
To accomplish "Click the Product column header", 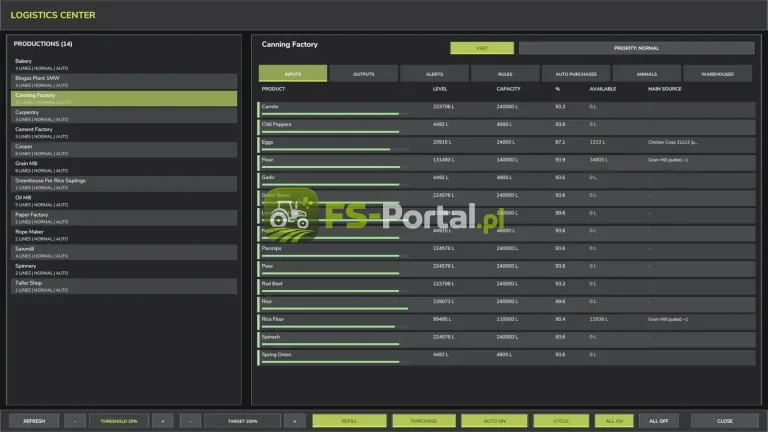I will click(273, 89).
